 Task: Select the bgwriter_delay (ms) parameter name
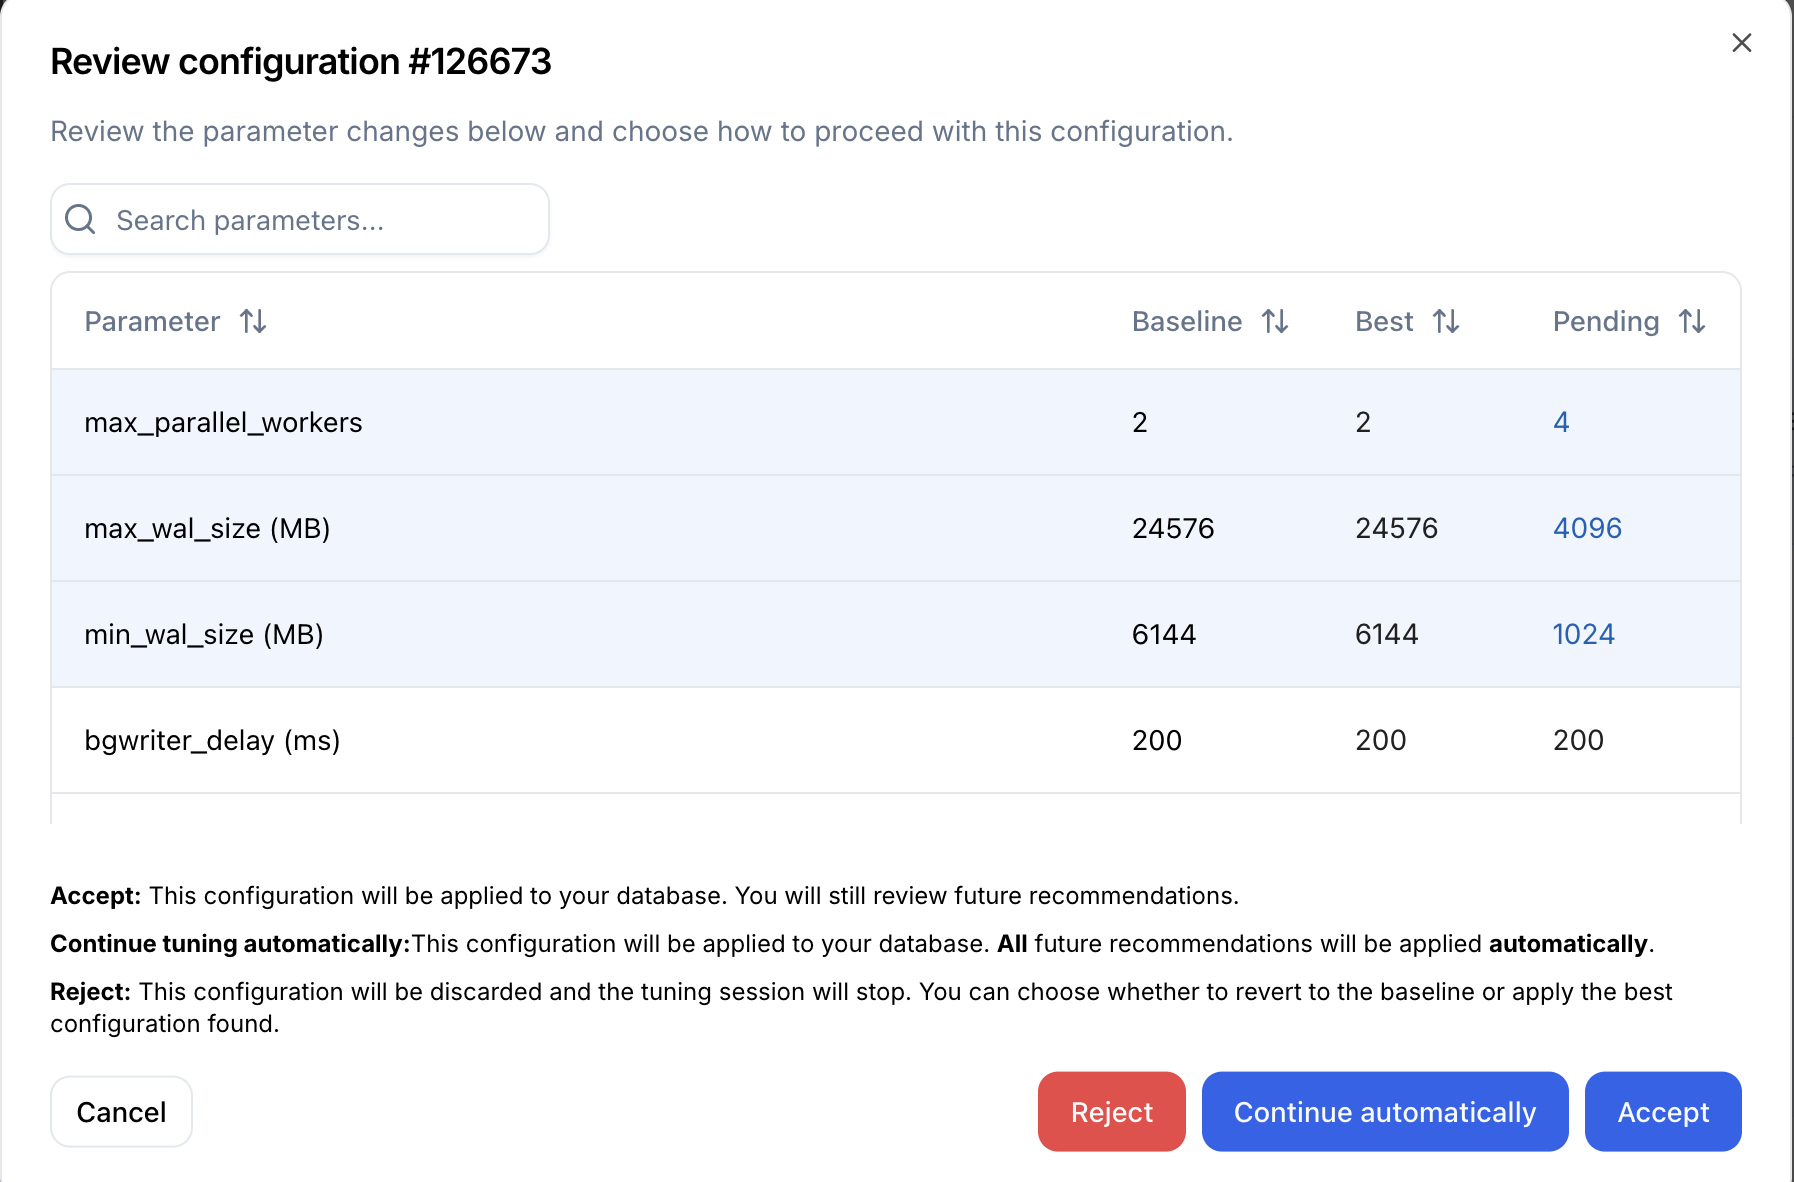click(x=212, y=740)
